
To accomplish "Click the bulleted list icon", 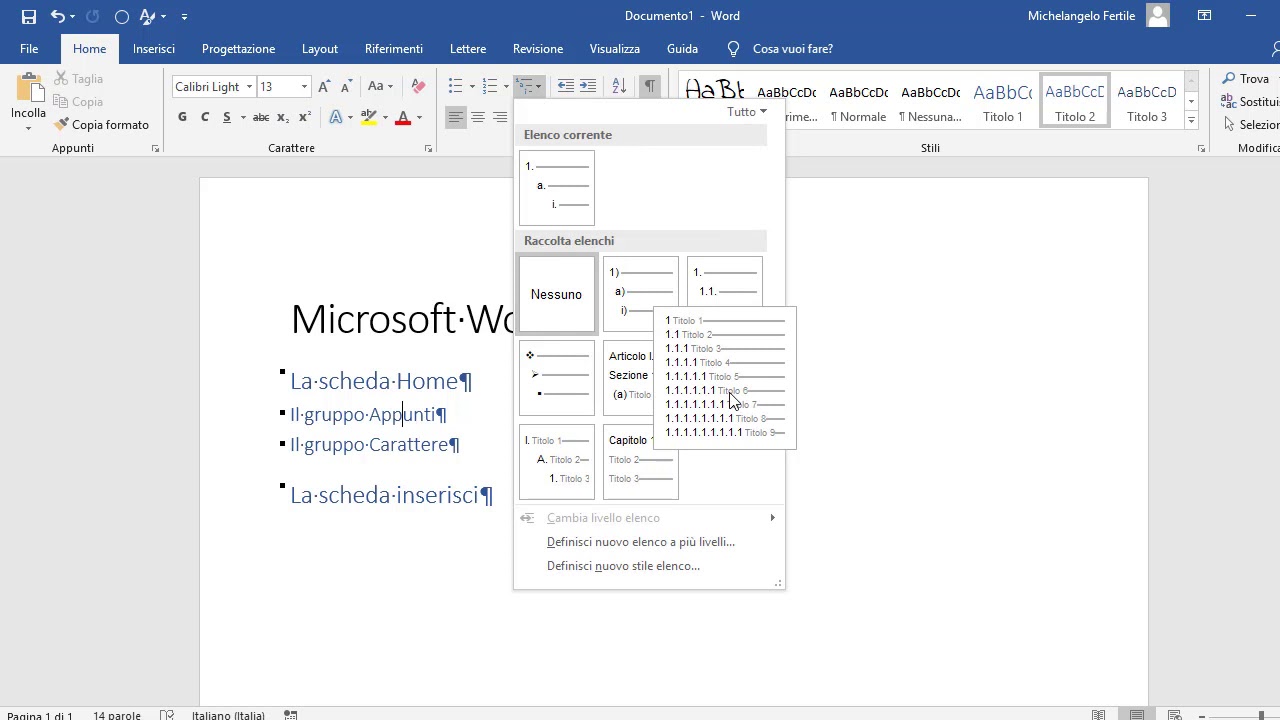I will point(455,86).
